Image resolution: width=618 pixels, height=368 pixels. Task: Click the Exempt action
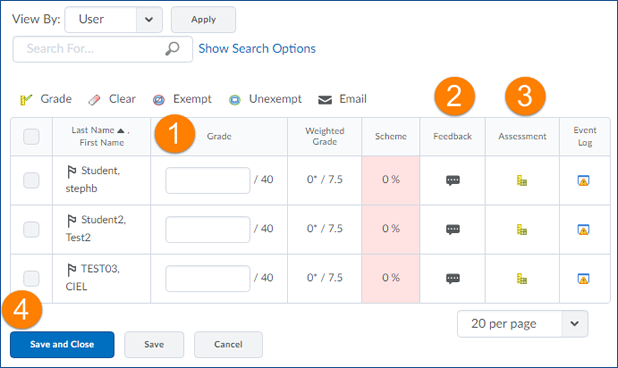pos(182,99)
